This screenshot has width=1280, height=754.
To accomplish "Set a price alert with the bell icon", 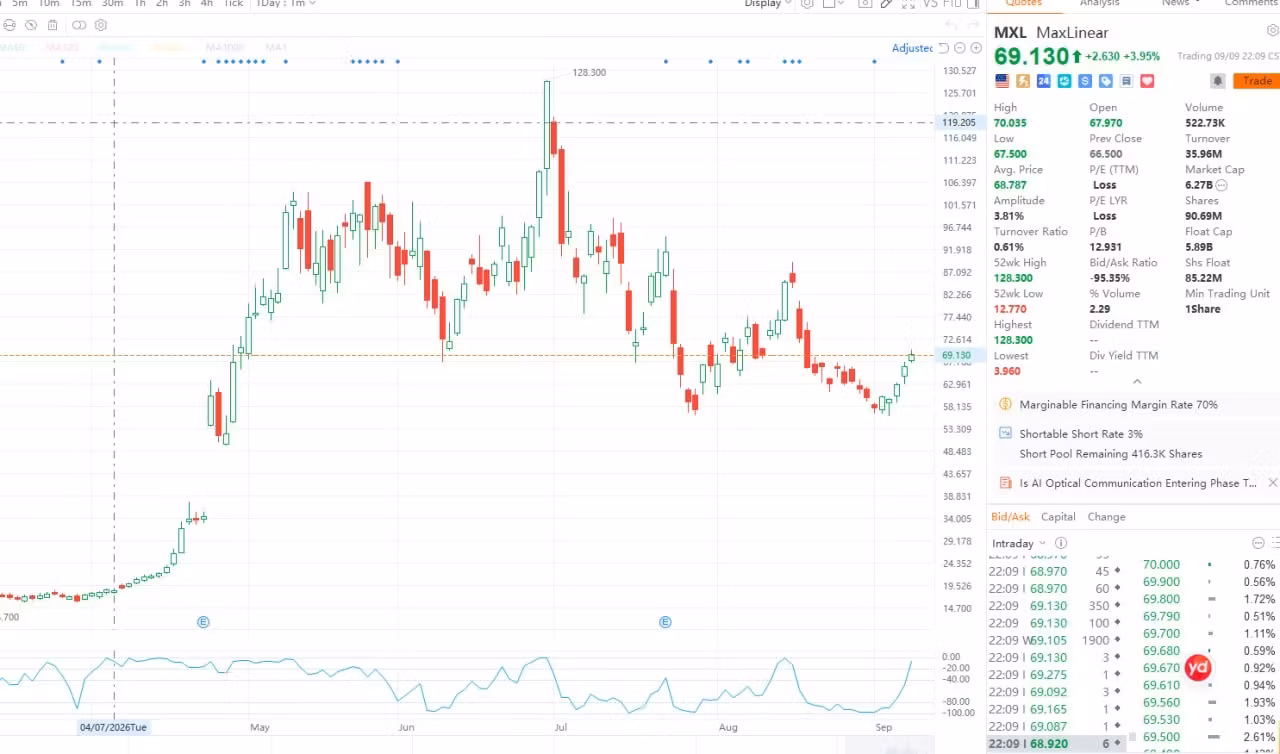I will coord(1218,81).
